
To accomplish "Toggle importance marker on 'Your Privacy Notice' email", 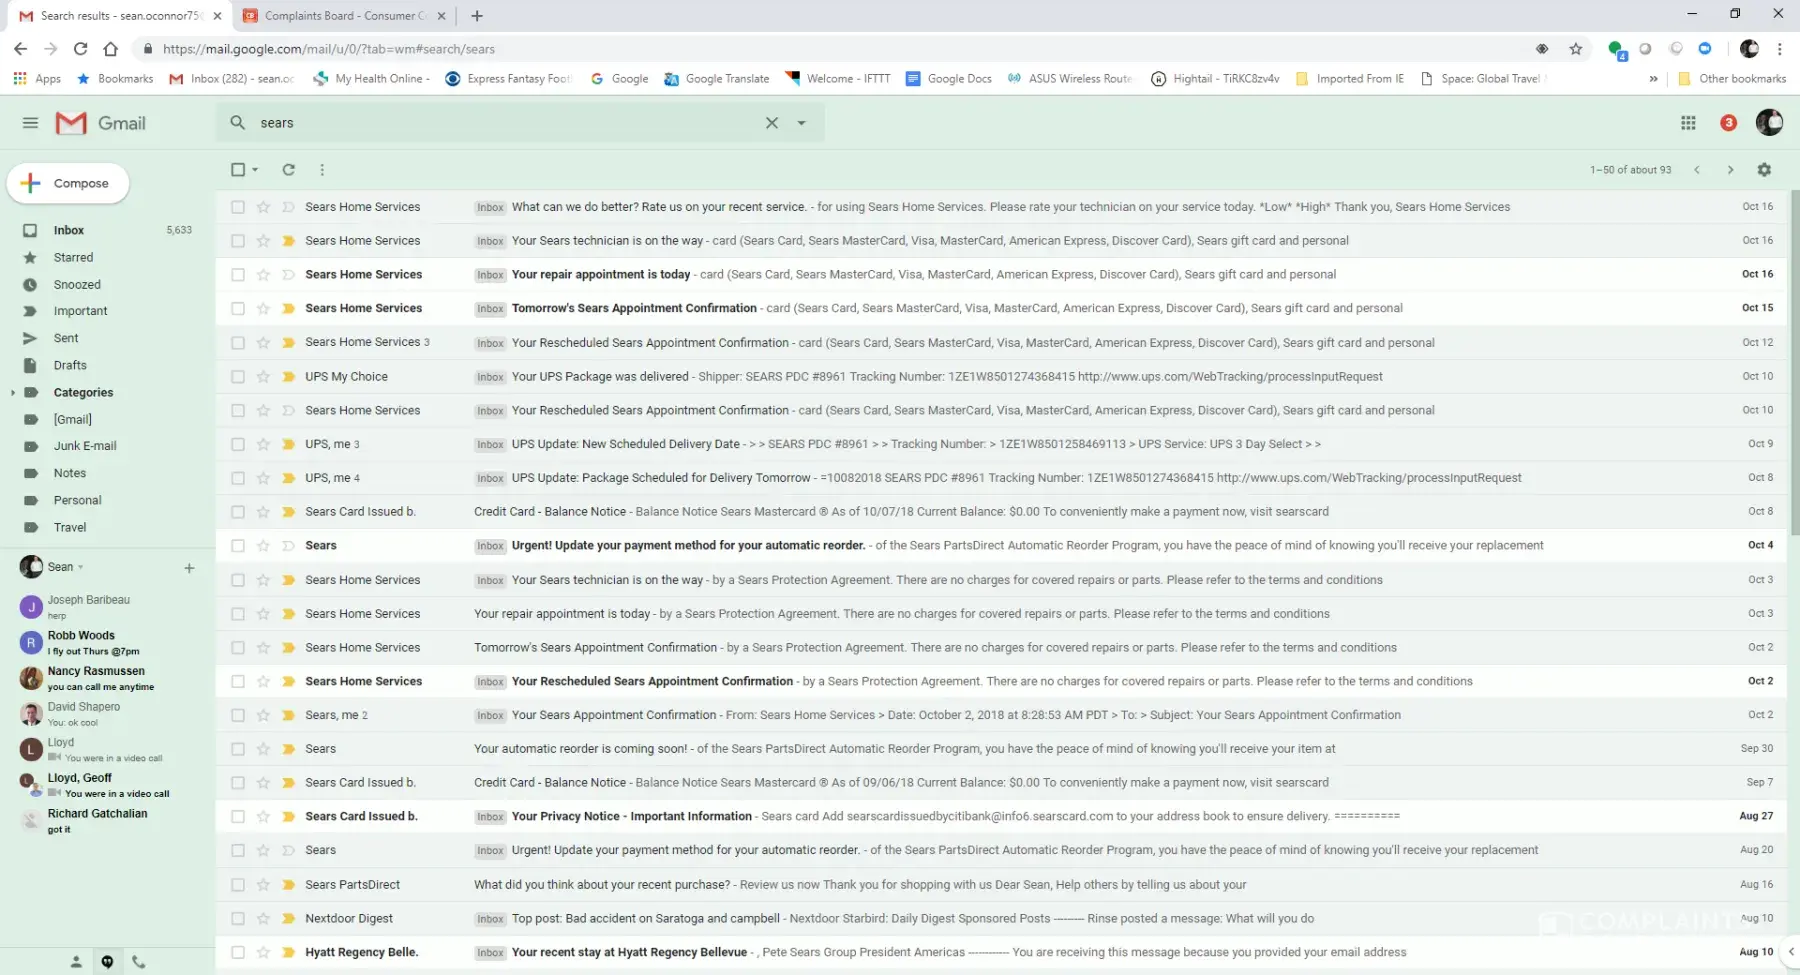I will pyautogui.click(x=288, y=816).
